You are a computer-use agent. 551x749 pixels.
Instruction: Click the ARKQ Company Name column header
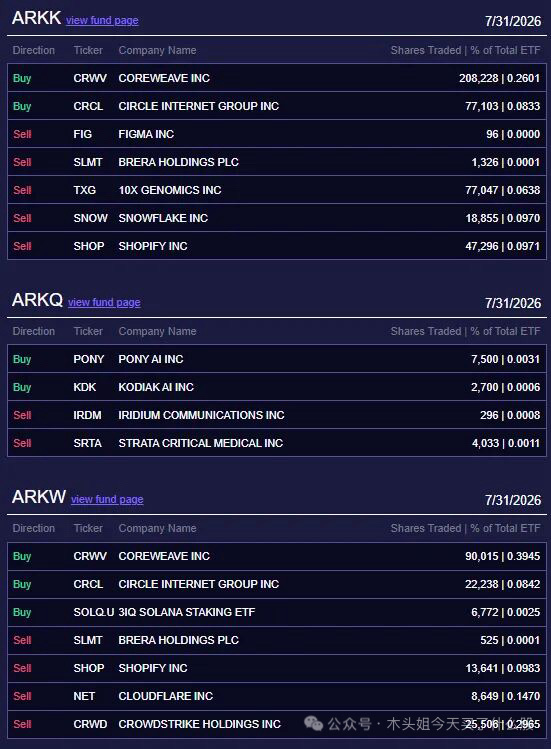pyautogui.click(x=157, y=331)
